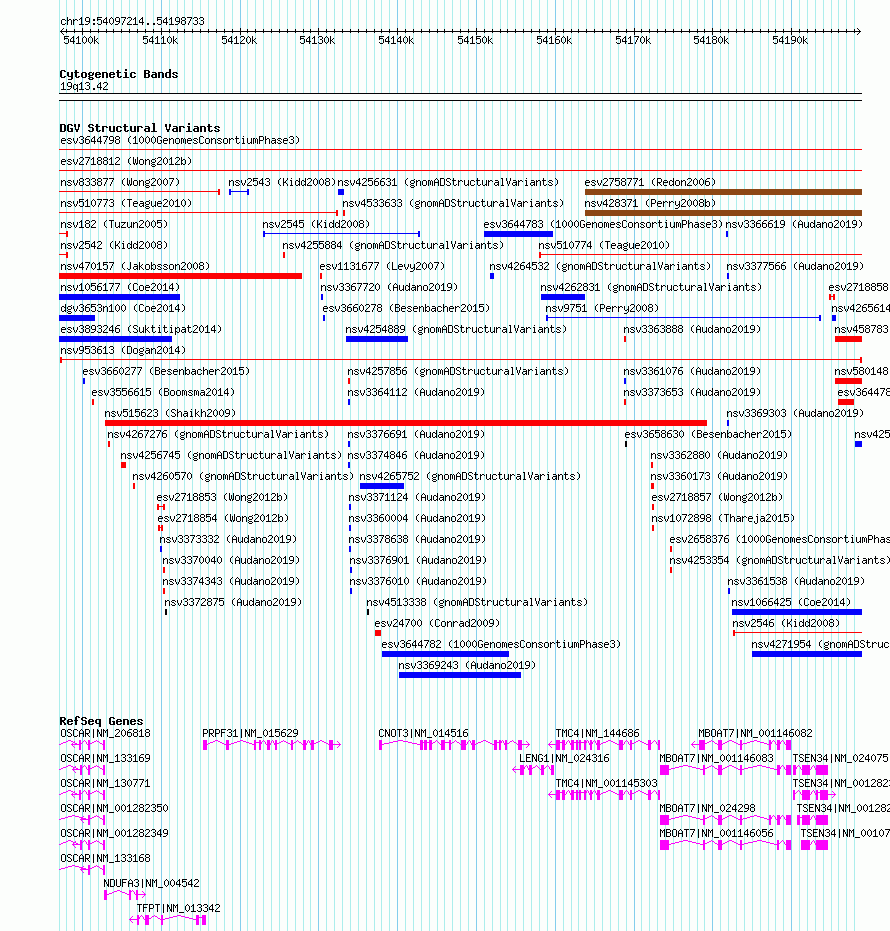Screen dimensions: 890x931
Task: Select nsv4513338 gnomAD variant label
Action: tap(477, 603)
